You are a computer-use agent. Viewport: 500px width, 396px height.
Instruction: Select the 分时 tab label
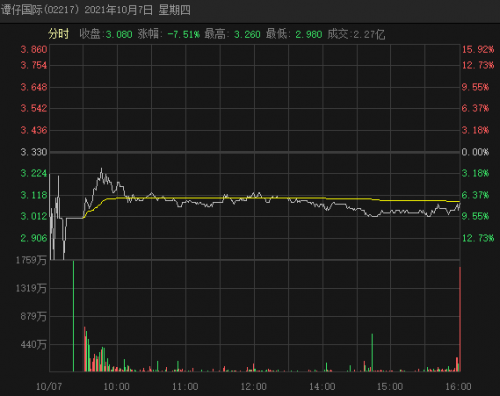[58, 34]
